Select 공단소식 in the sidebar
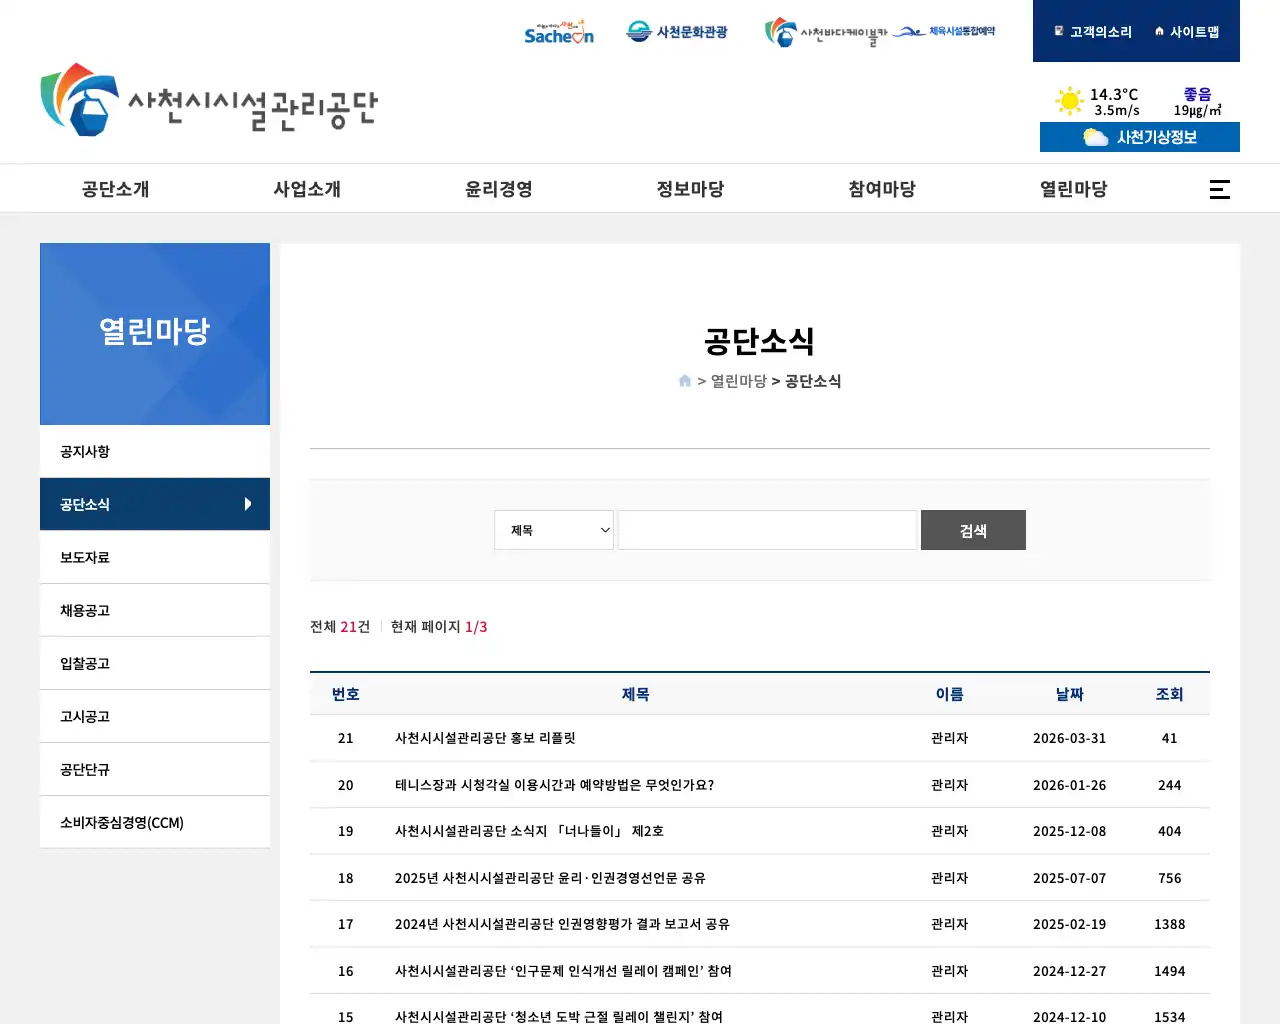Screen dimensions: 1280x1024 pyautogui.click(x=155, y=504)
